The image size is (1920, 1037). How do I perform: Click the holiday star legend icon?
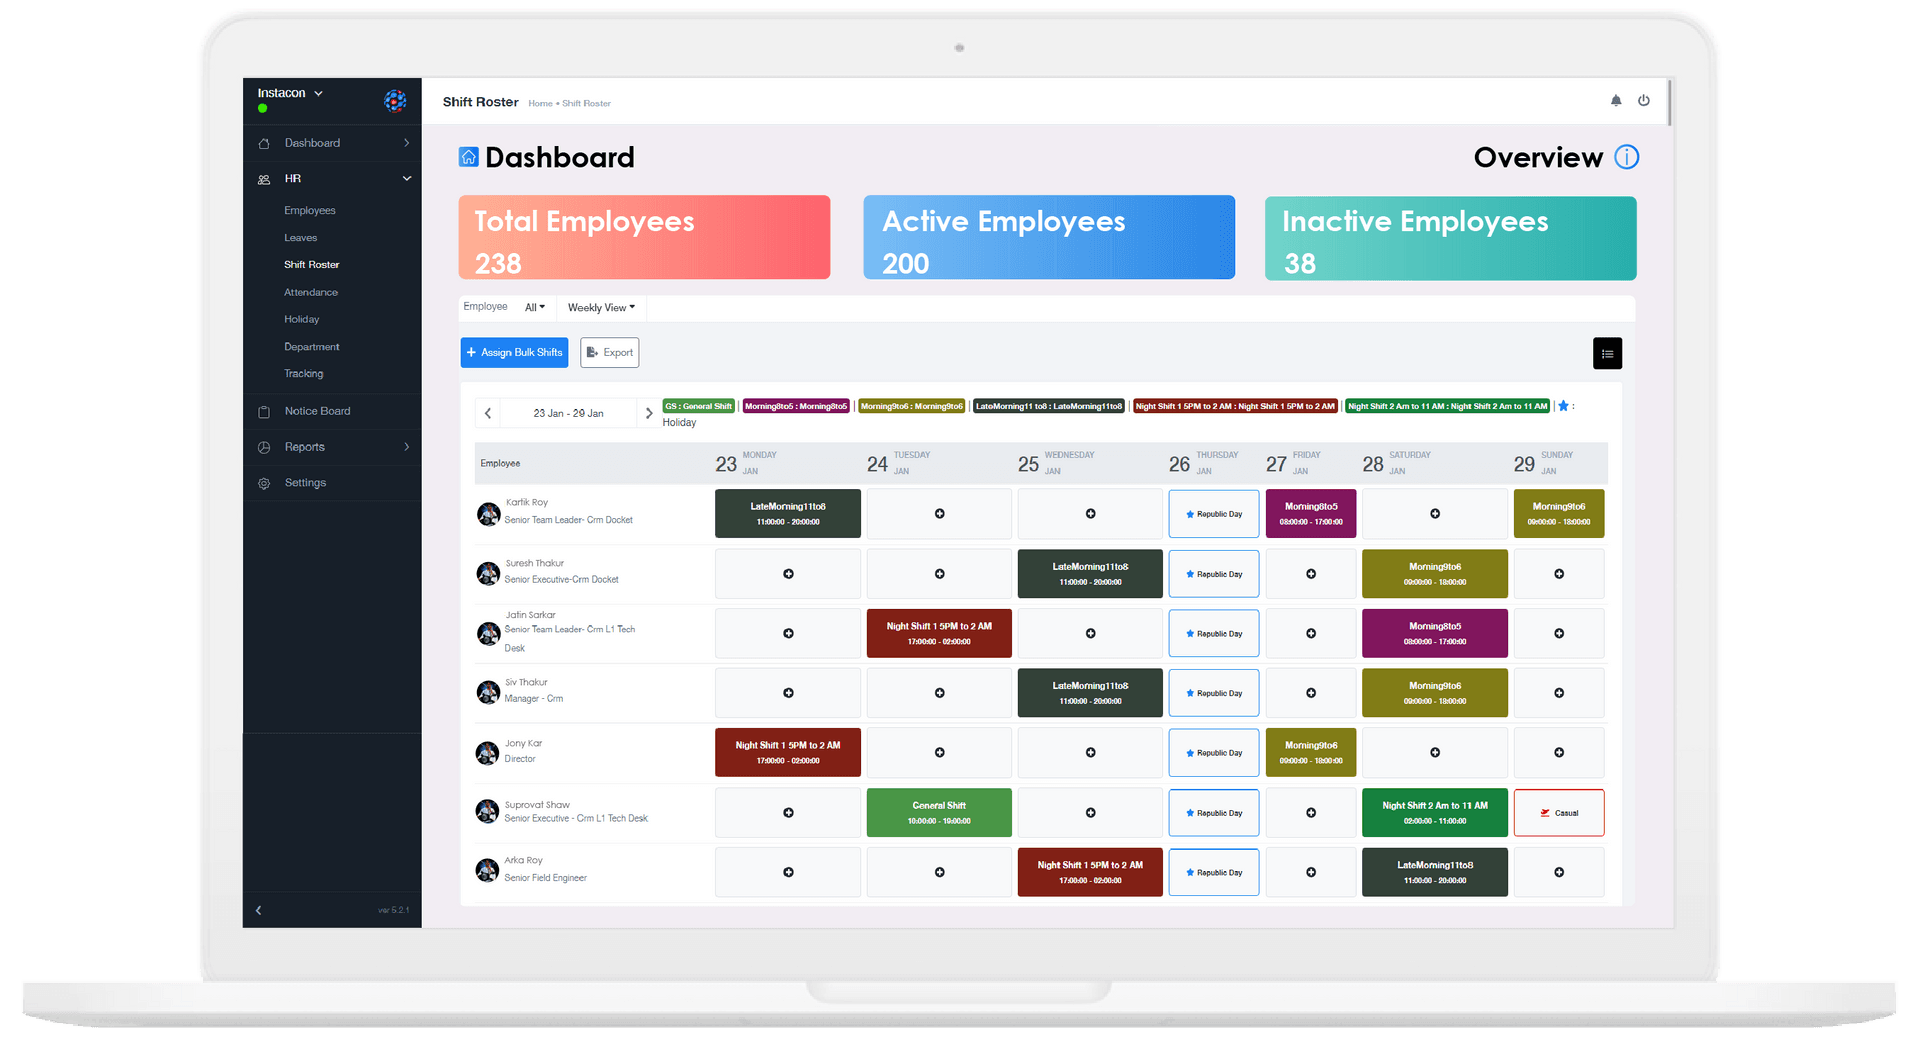tap(1563, 406)
